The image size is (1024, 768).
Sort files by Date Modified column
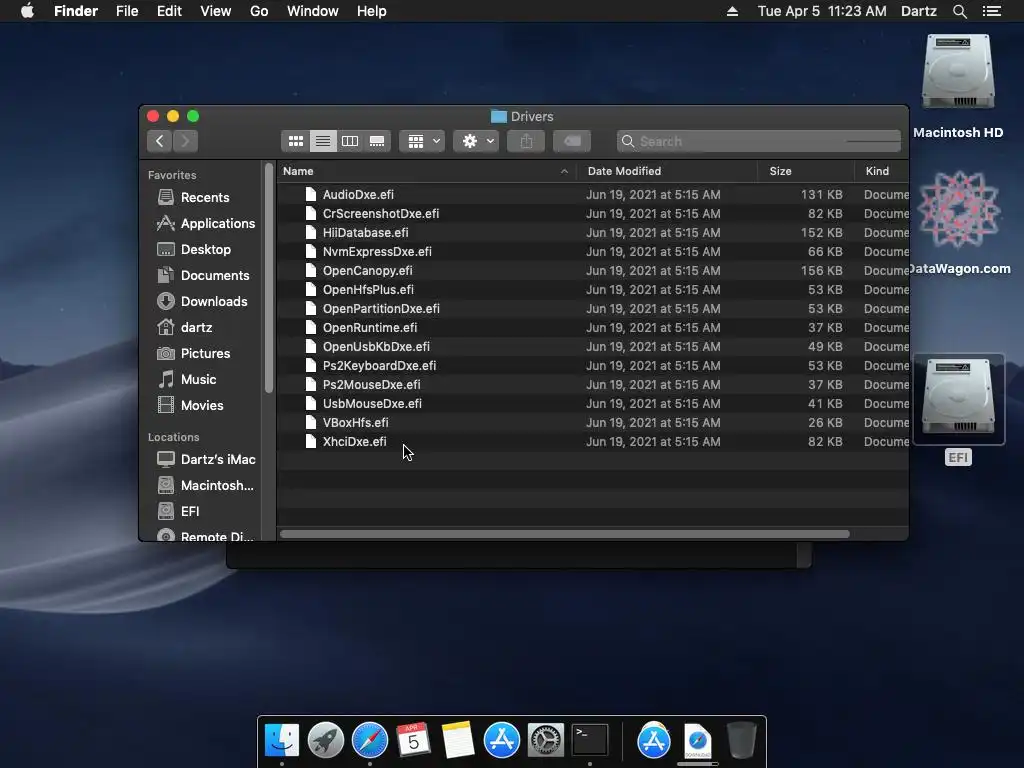coord(624,171)
